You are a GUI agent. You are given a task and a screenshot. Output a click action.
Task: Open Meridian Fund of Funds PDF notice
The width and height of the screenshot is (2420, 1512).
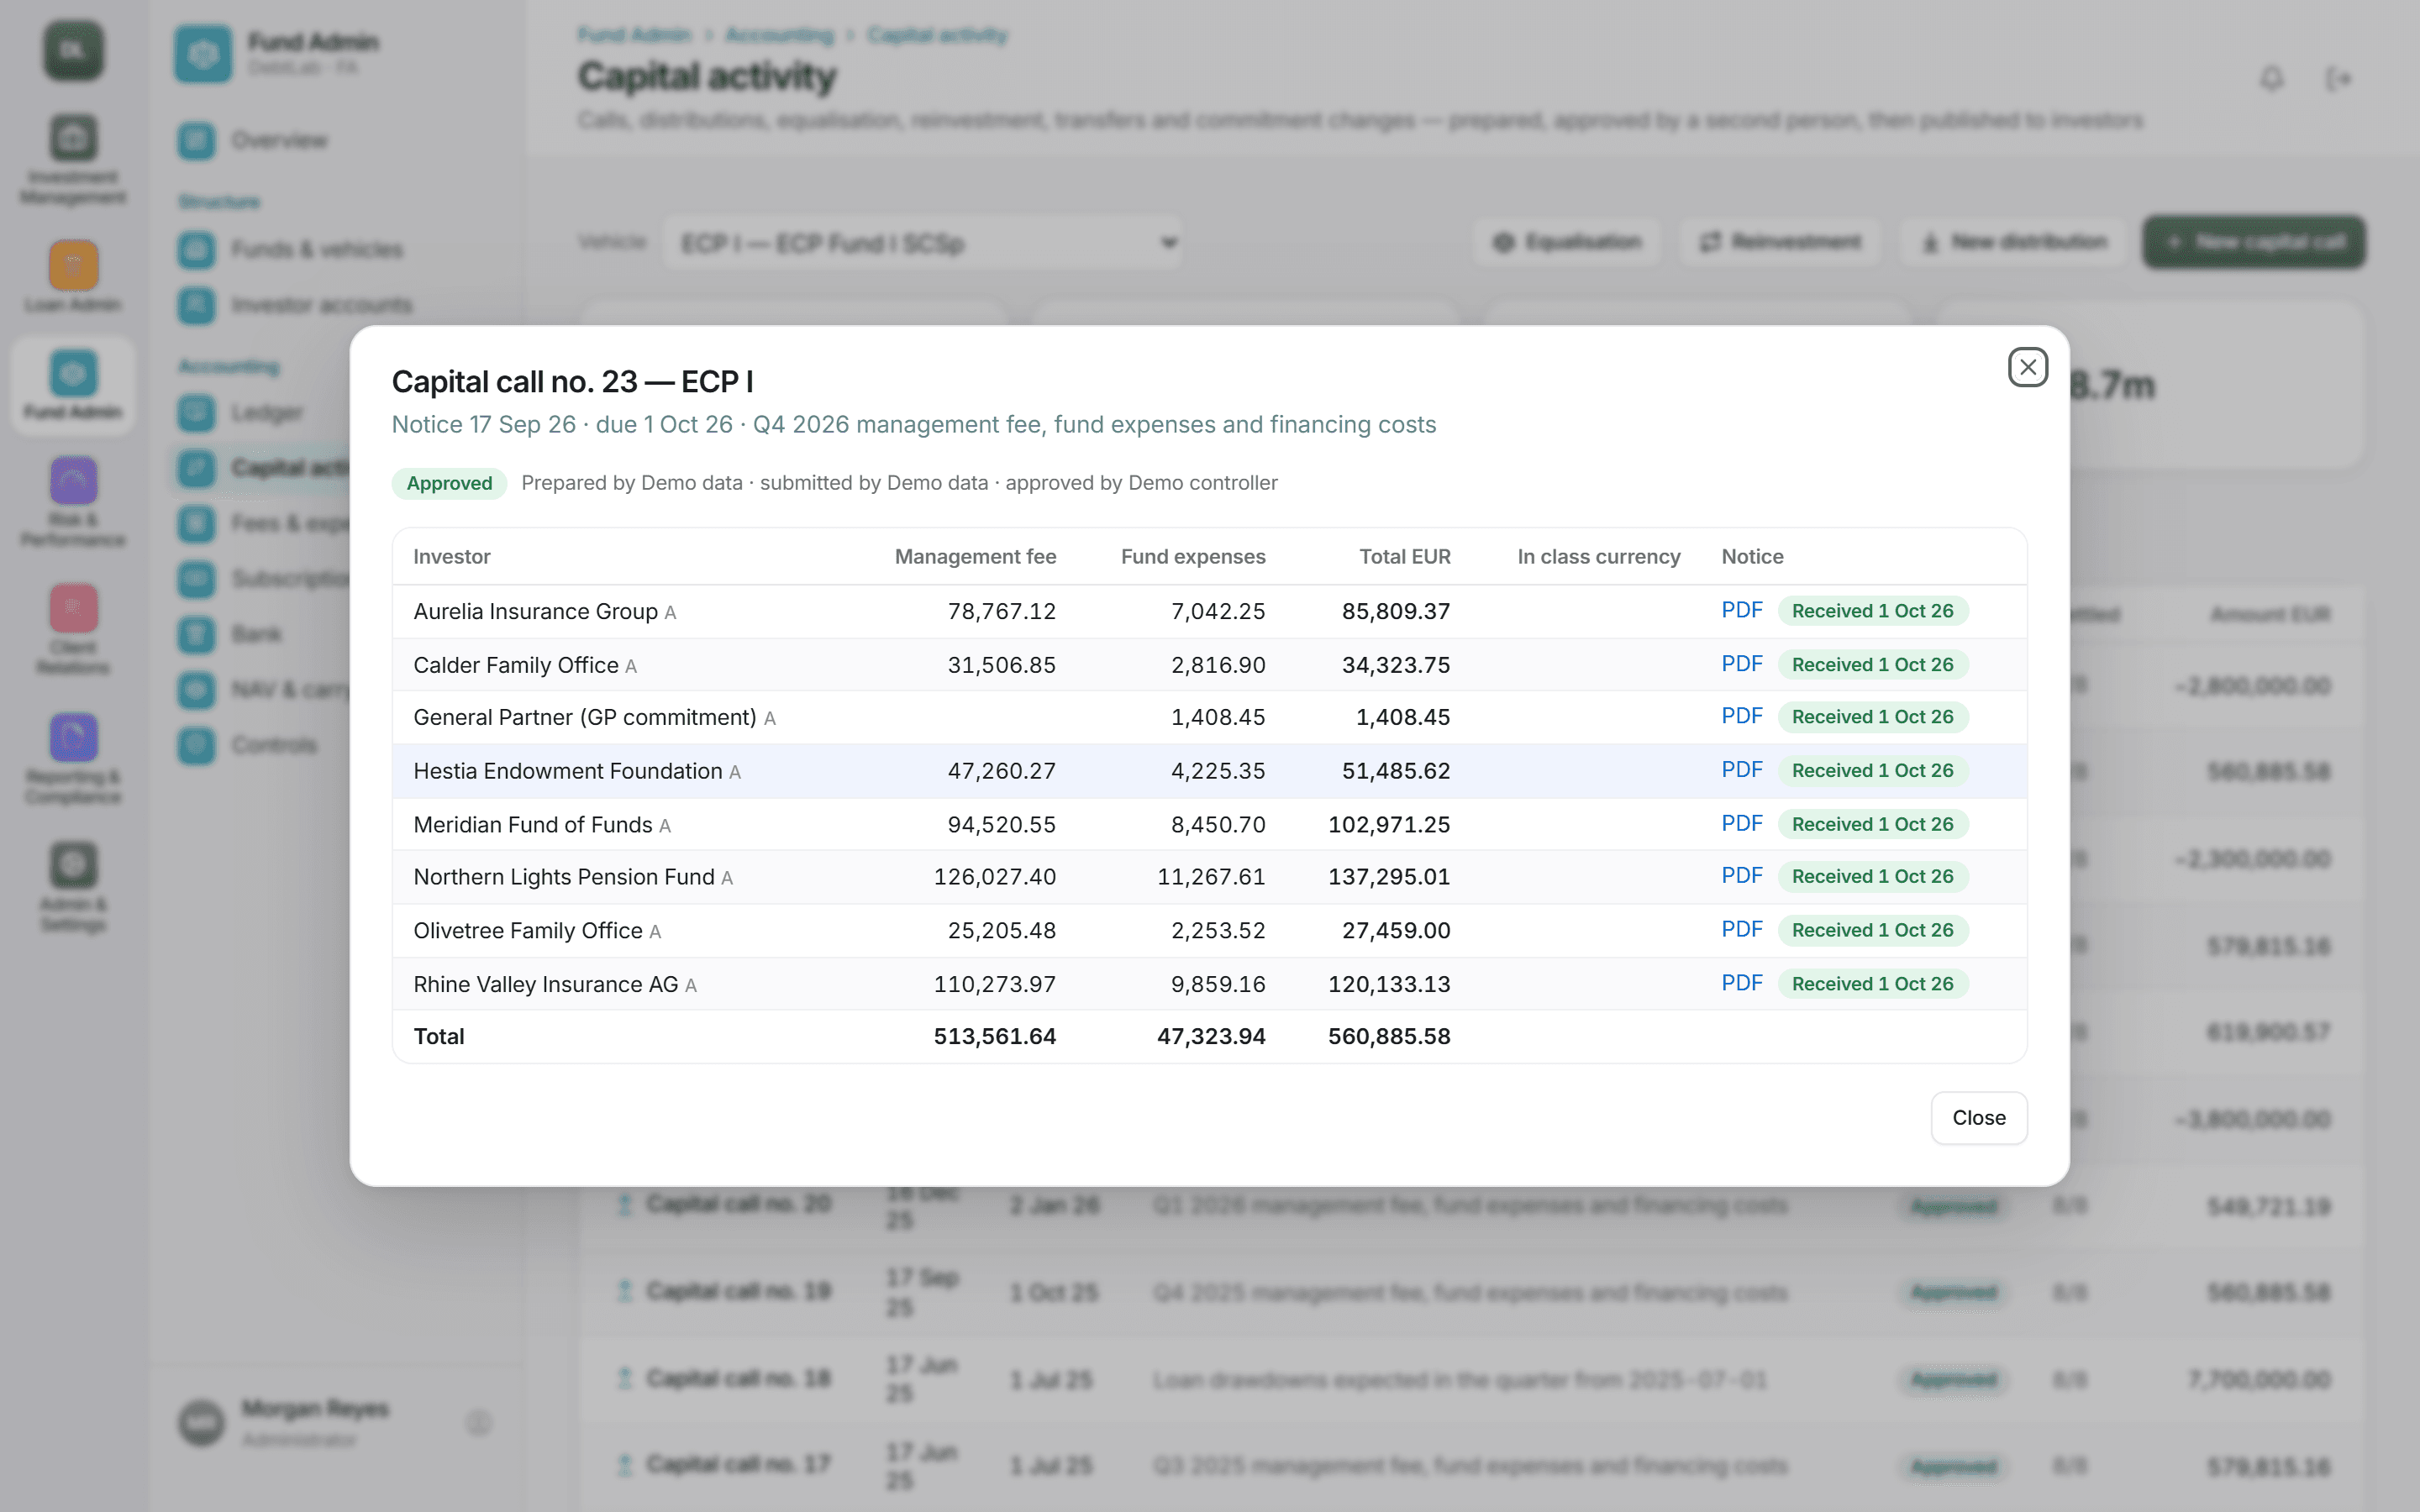(1741, 824)
